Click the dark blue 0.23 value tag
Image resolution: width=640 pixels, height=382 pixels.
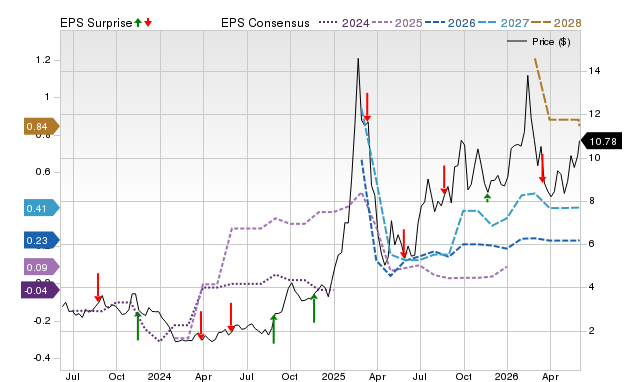pos(41,240)
